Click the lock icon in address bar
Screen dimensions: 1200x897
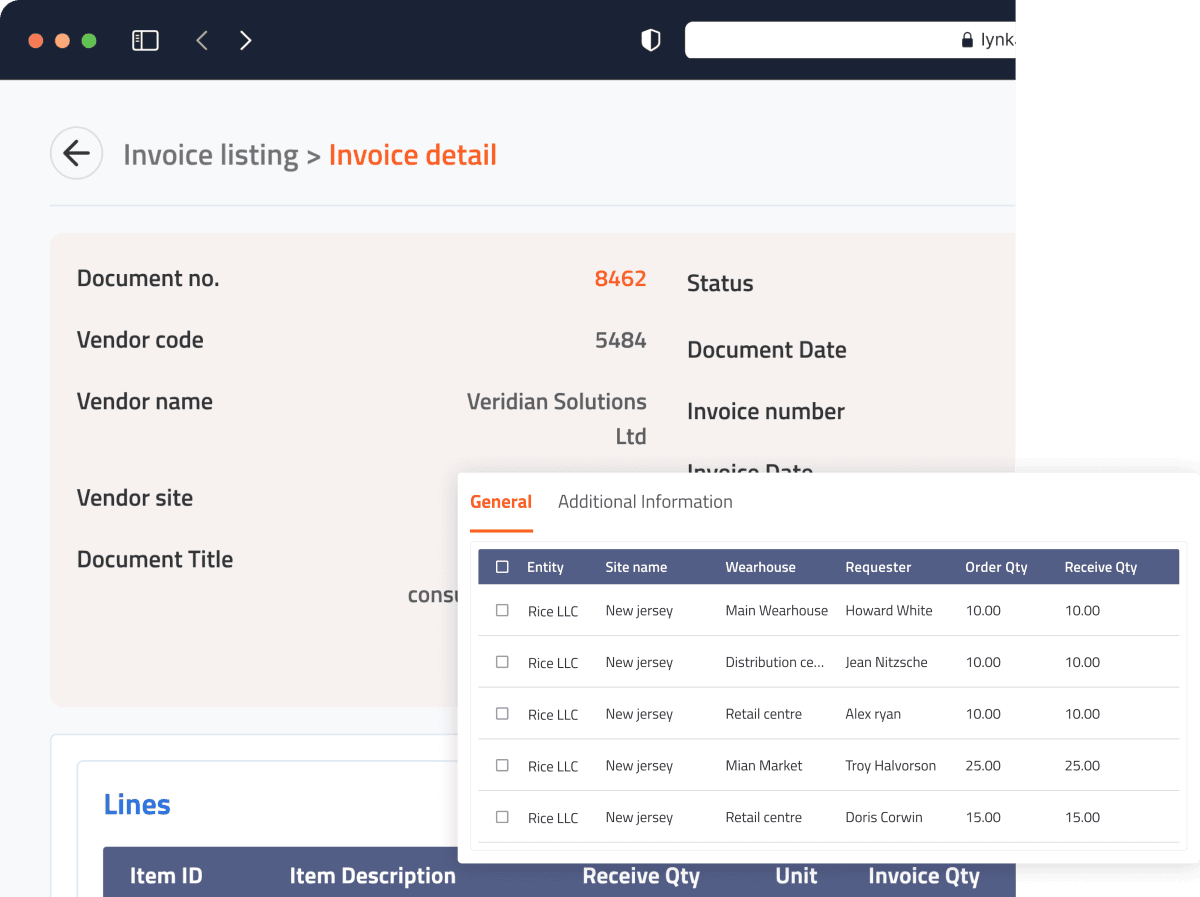(x=967, y=40)
